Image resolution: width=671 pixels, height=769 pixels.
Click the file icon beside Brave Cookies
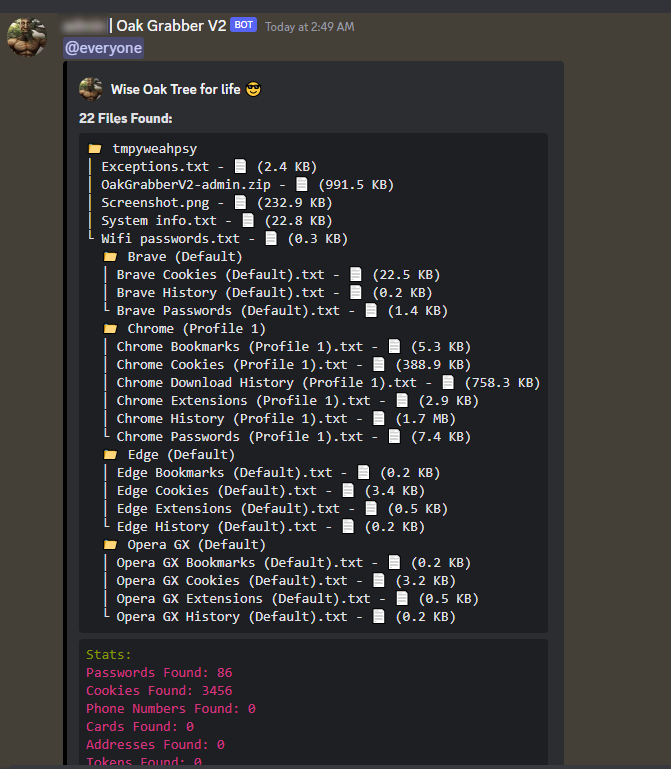pyautogui.click(x=356, y=274)
